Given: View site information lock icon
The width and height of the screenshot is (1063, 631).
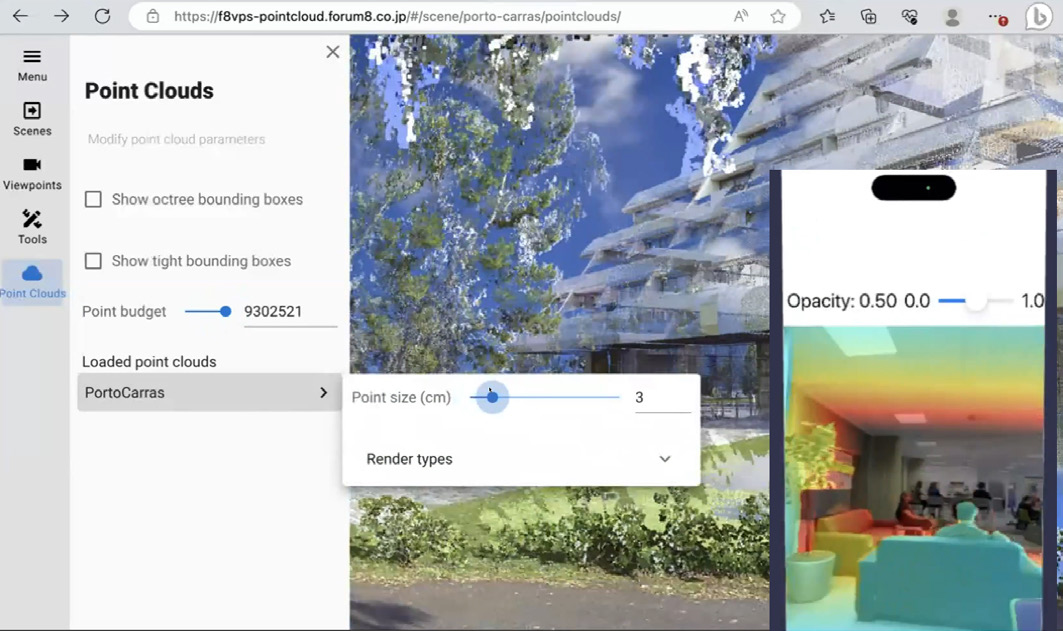Looking at the screenshot, I should [153, 16].
